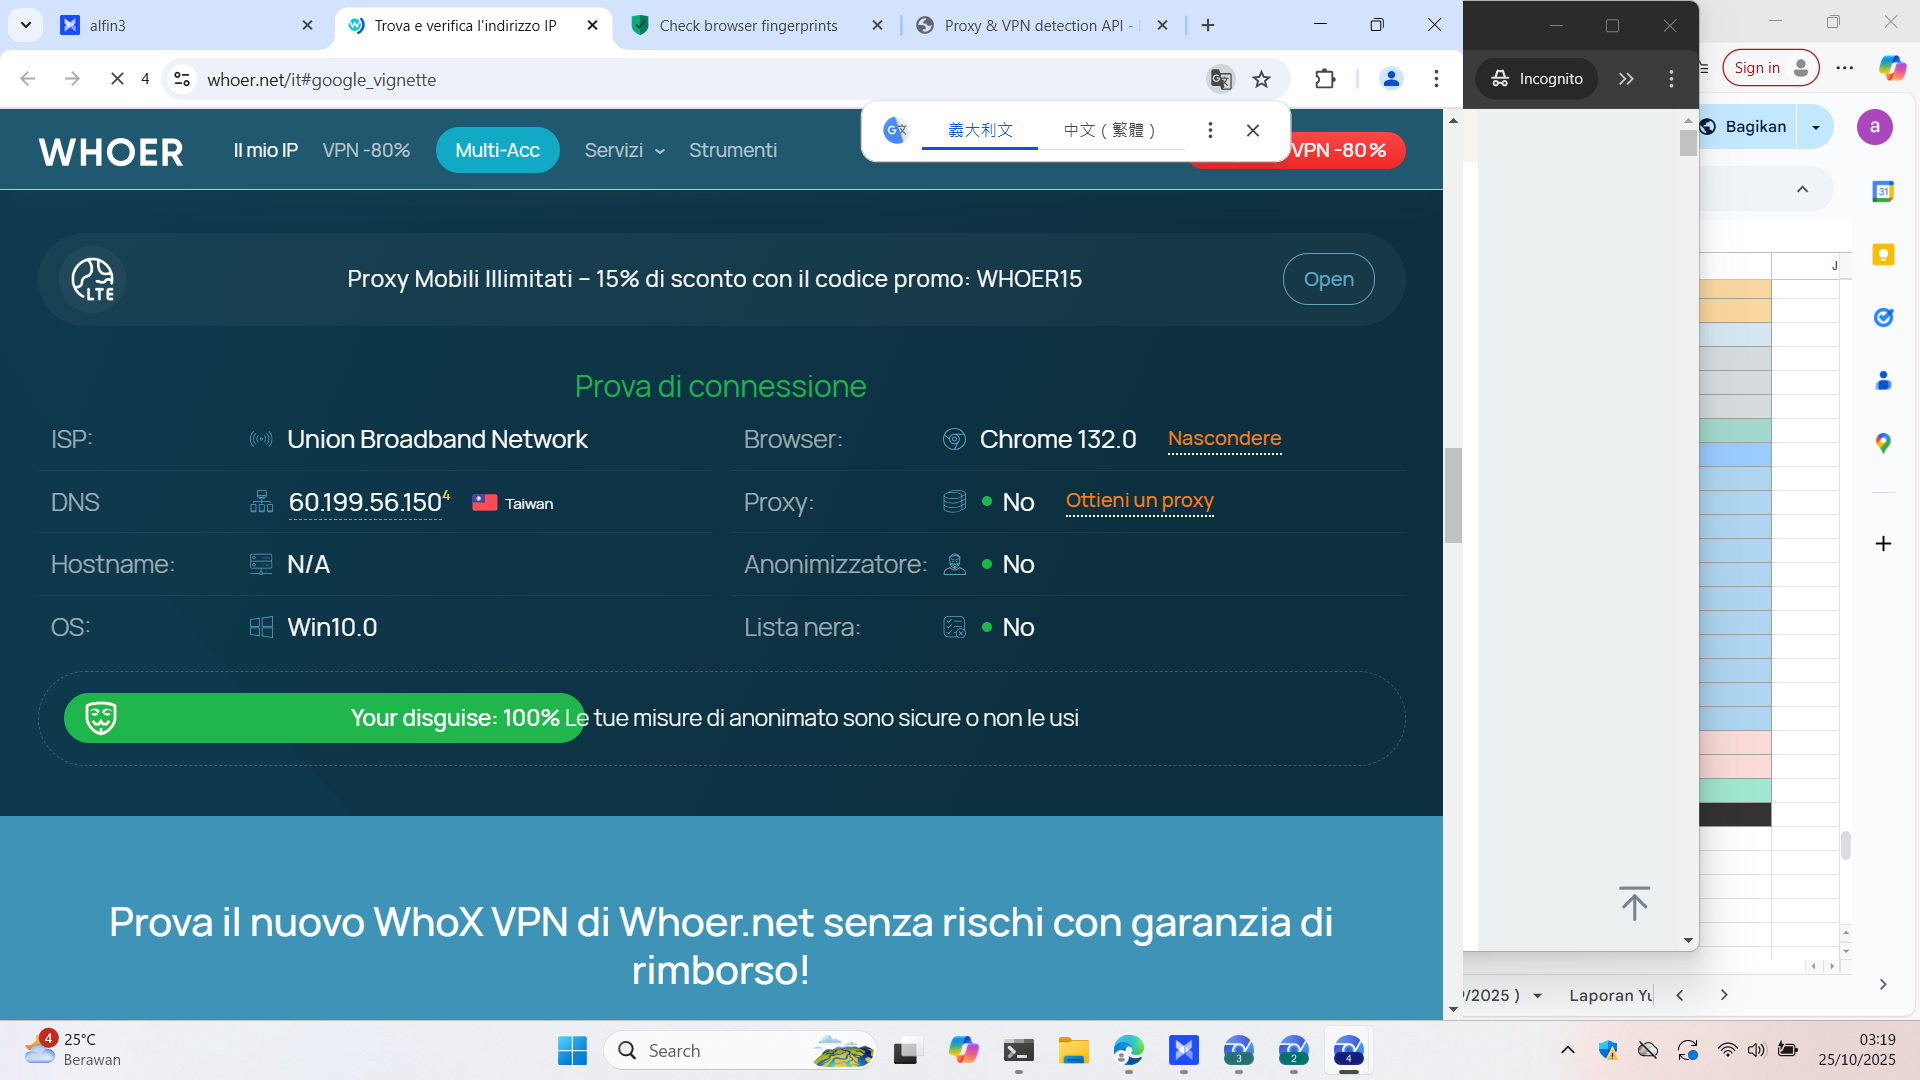Click the Incognito badge in the second window
Screen dimensions: 1920x1080
point(1537,79)
